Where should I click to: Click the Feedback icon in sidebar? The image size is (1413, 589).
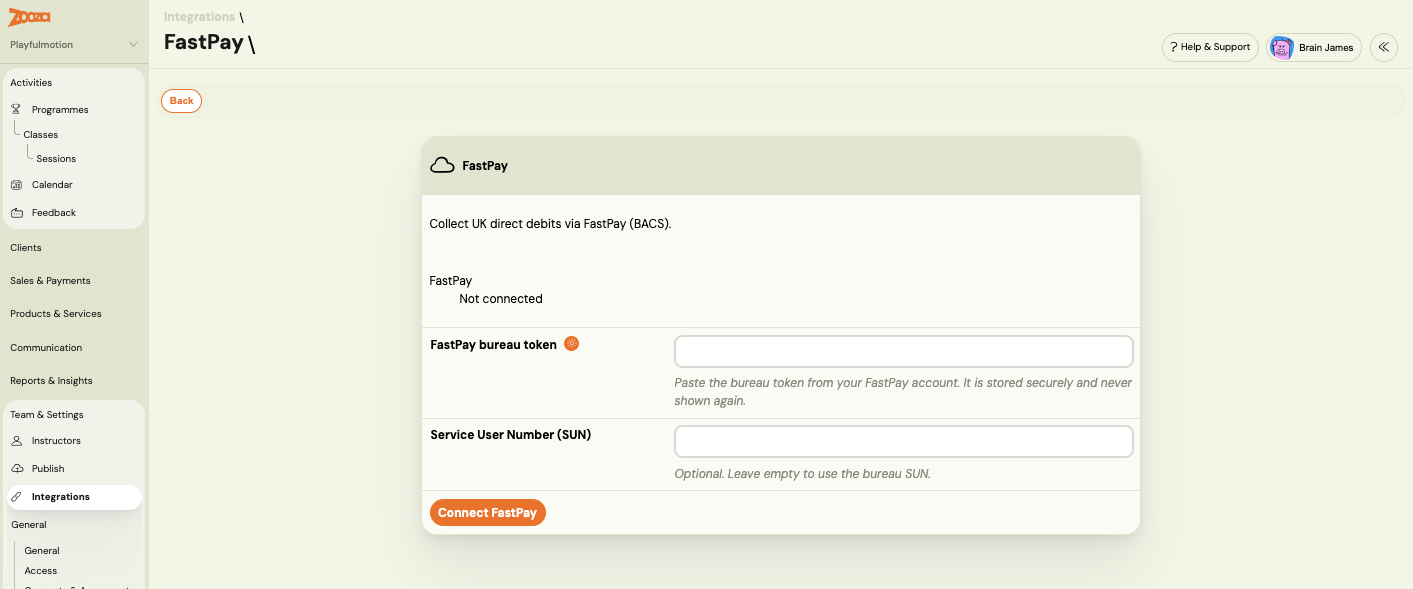(x=16, y=213)
